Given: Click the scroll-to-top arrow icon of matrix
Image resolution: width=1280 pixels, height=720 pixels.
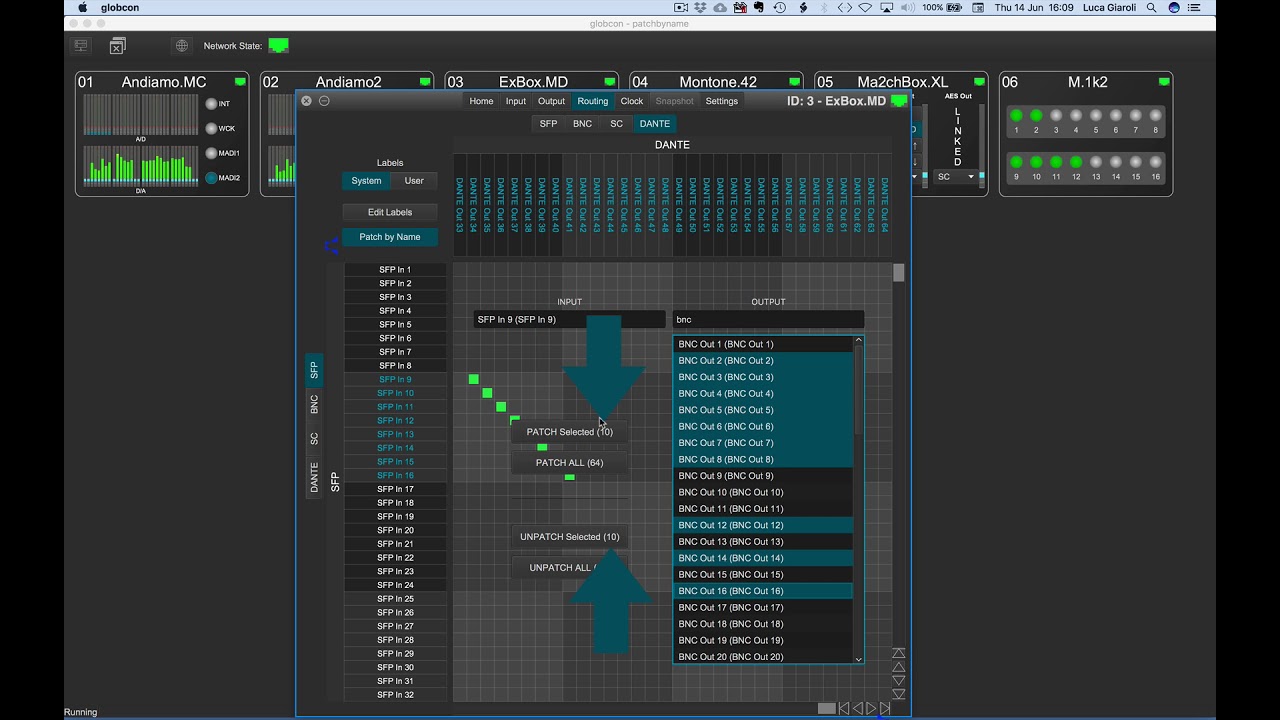Looking at the screenshot, I should pyautogui.click(x=898, y=653).
